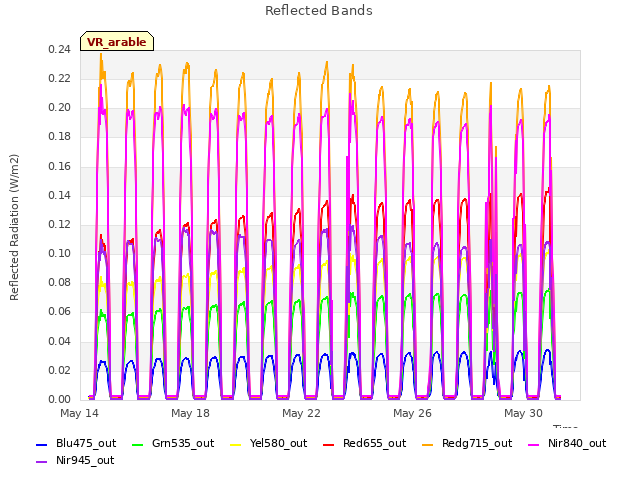Click the green Grn535_out legend color marker
The image size is (640, 480).
point(138,444)
